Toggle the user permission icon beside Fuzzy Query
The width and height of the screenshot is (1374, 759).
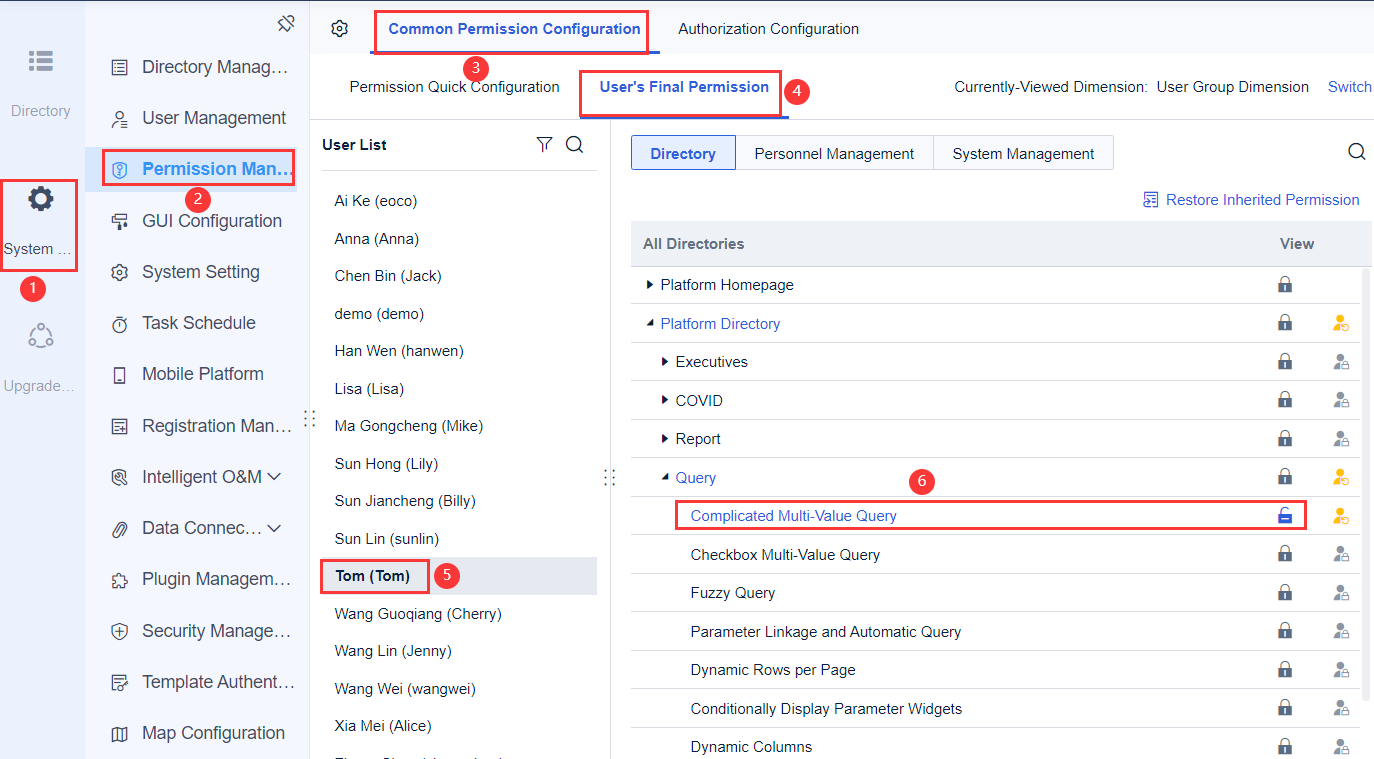1341,592
